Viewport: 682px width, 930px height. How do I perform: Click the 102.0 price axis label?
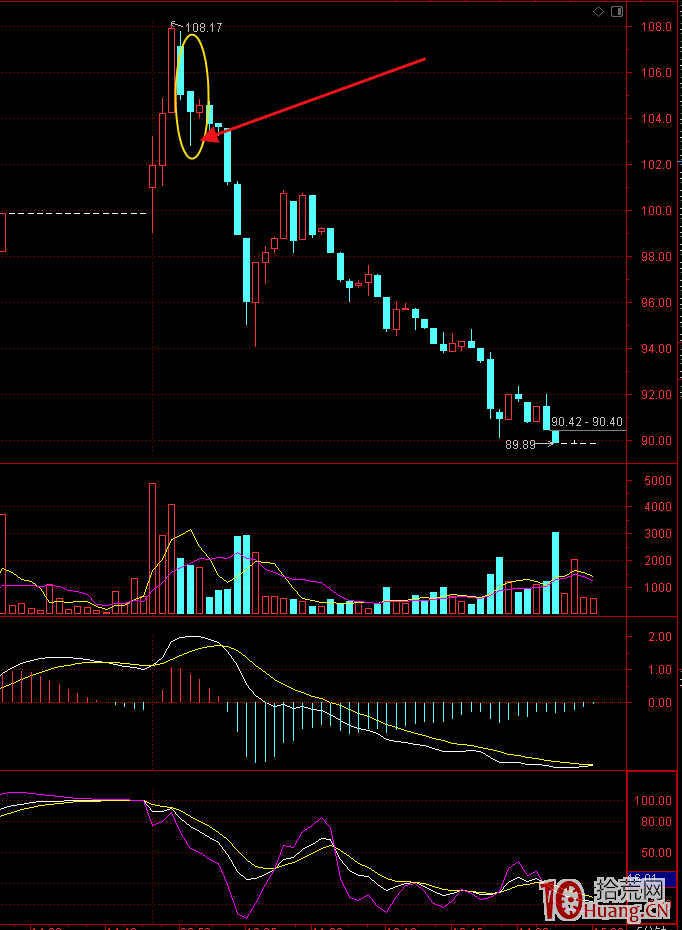coord(656,164)
